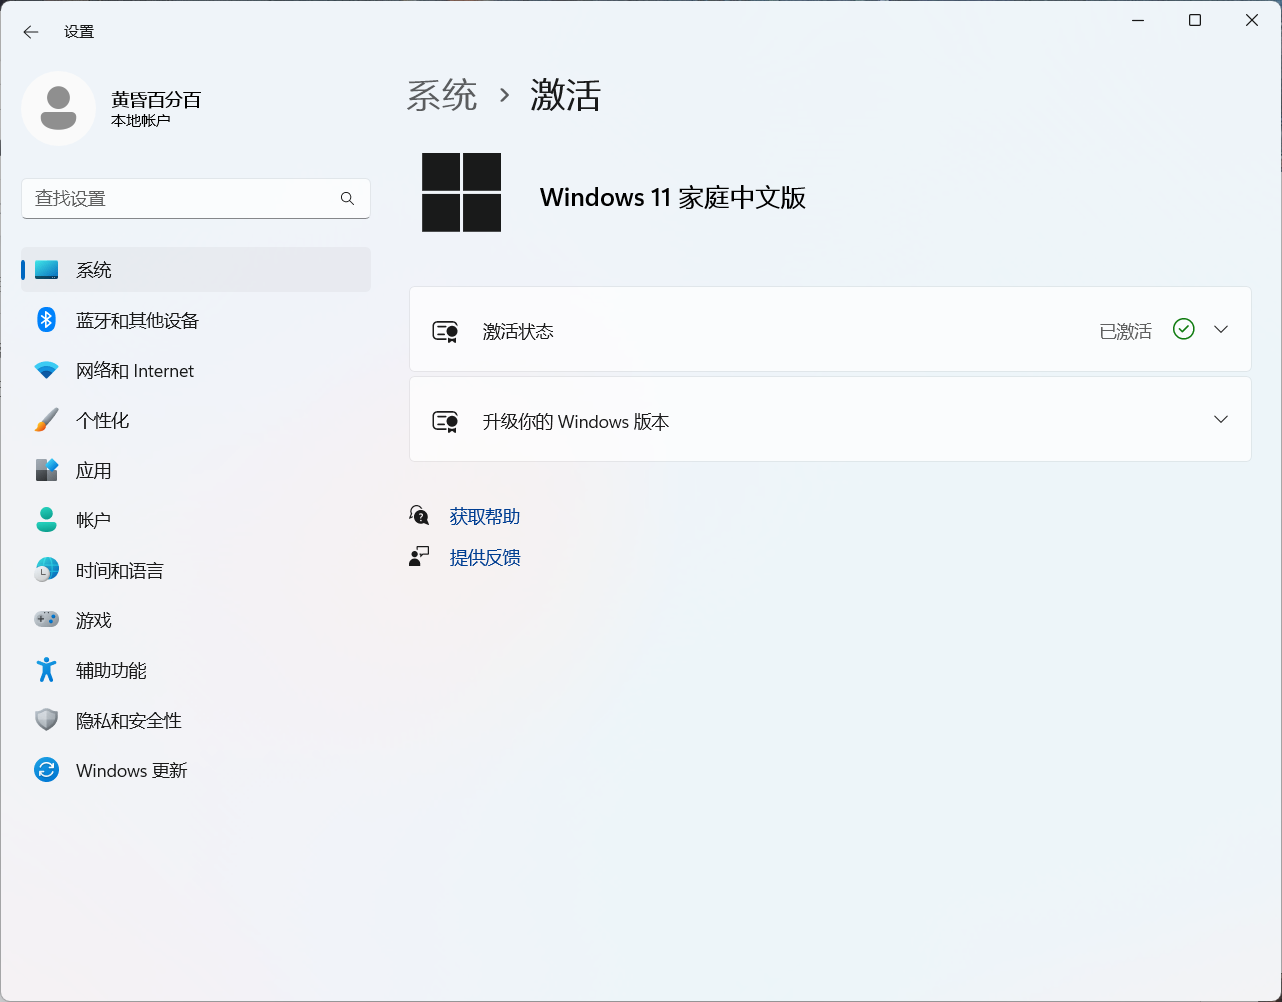Click the Windows 11 家庭中文版 edition text

673,197
